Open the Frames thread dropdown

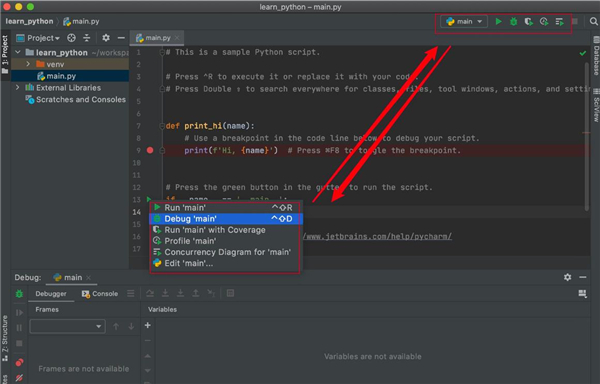[67, 326]
